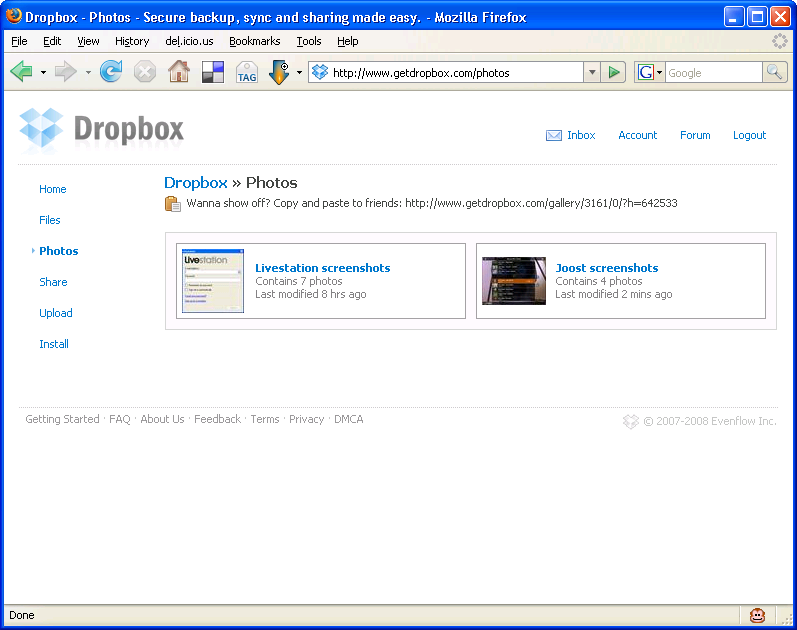Click the gallery share URL text
The image size is (797, 630).
[541, 203]
